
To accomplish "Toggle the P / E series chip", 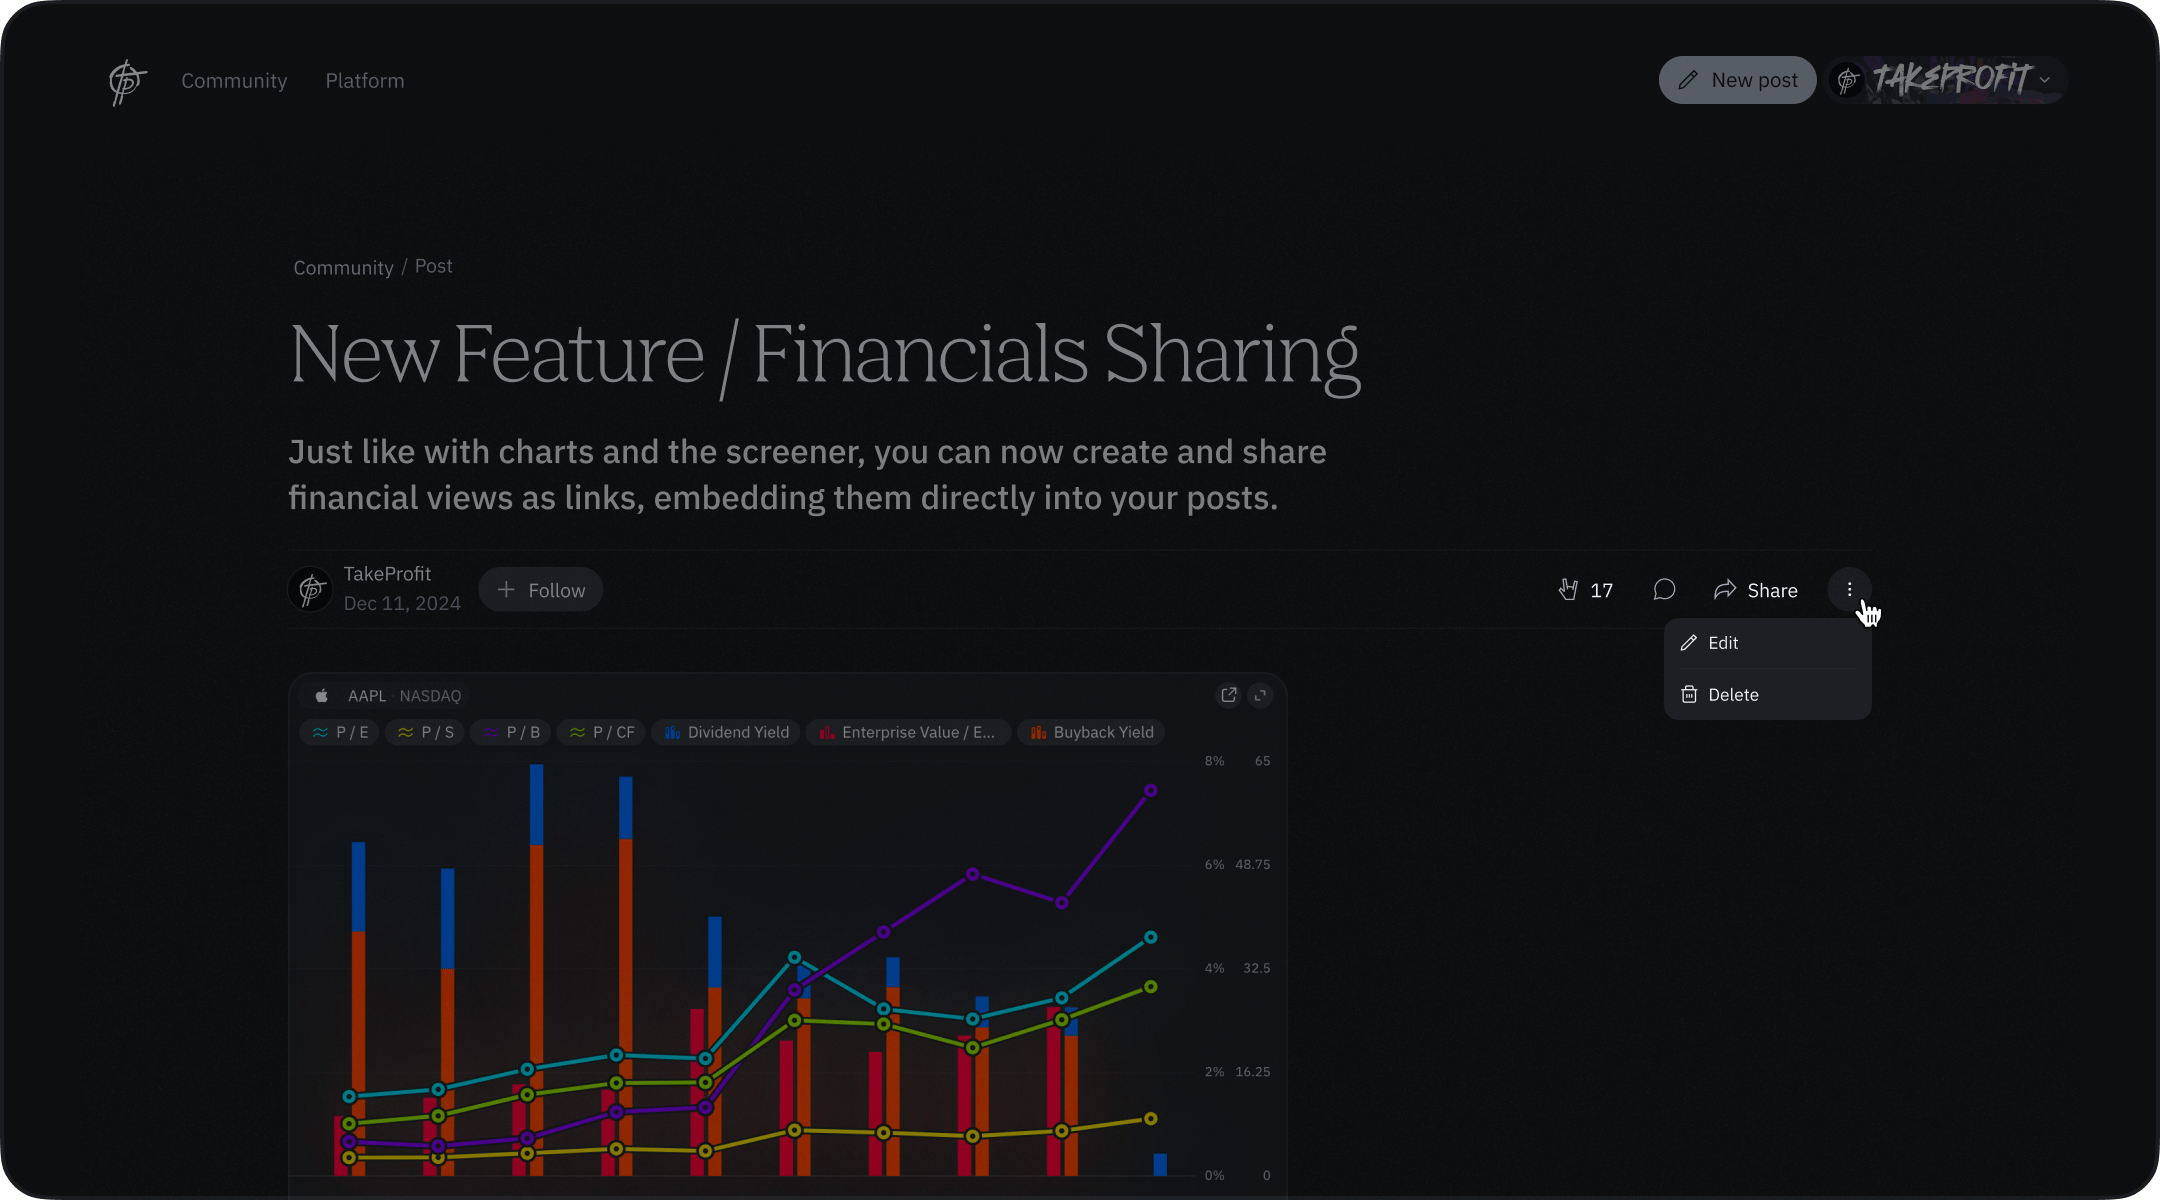I will [x=340, y=733].
